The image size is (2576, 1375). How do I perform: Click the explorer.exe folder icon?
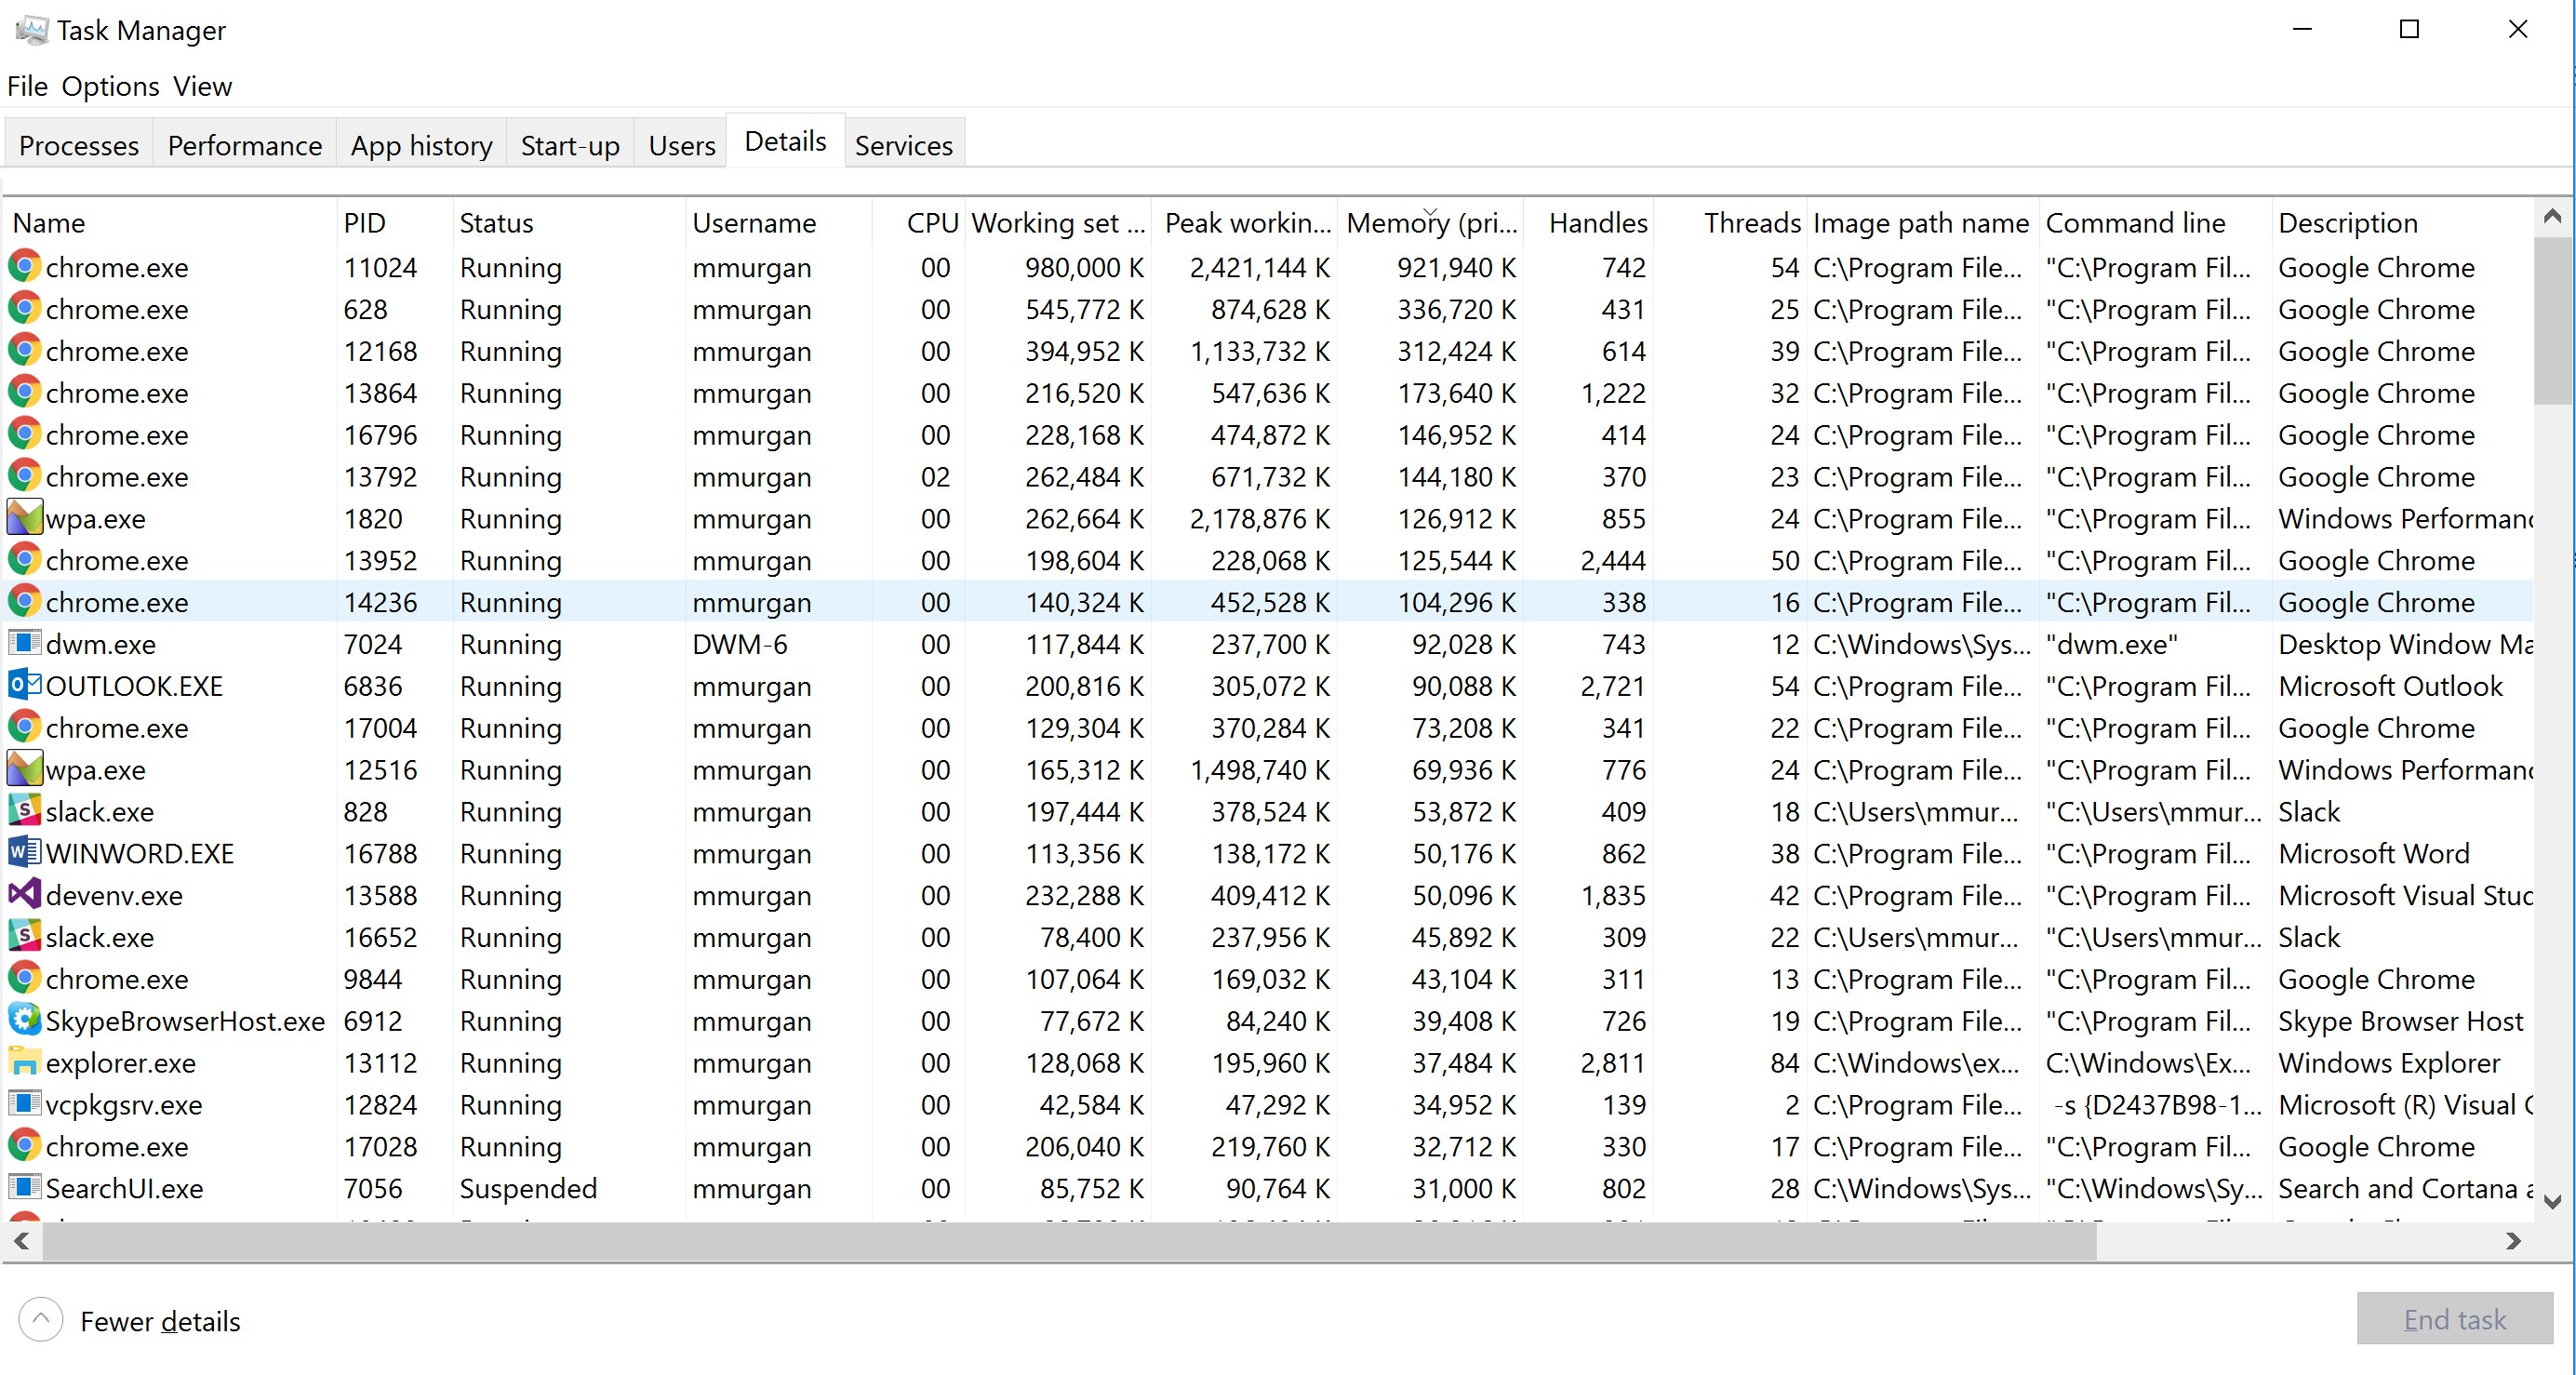(x=25, y=1062)
